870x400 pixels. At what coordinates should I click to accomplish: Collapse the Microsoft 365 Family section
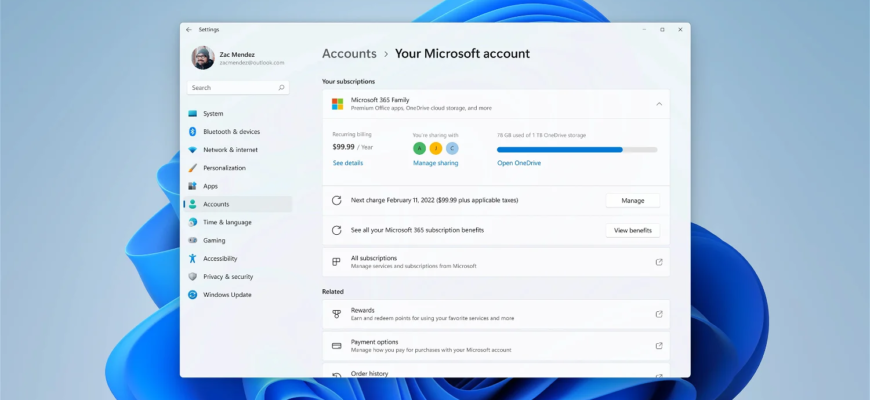658,104
